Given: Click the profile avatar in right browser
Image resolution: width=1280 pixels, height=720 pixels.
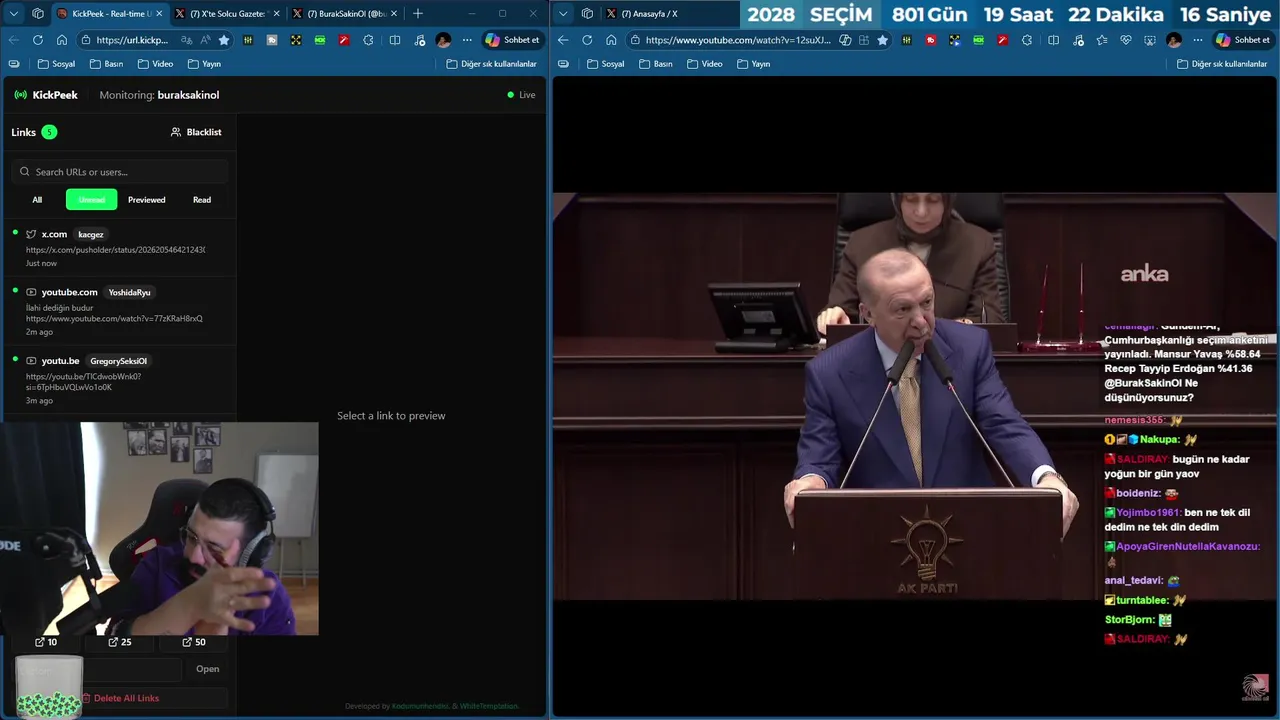Looking at the screenshot, I should click(1174, 40).
